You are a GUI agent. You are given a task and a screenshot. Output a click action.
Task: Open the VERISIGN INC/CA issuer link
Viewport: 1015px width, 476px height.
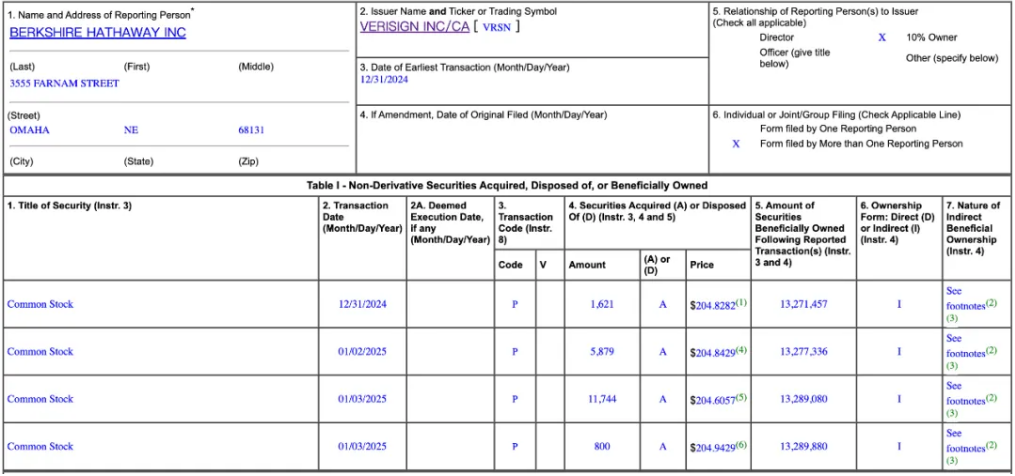pos(414,27)
